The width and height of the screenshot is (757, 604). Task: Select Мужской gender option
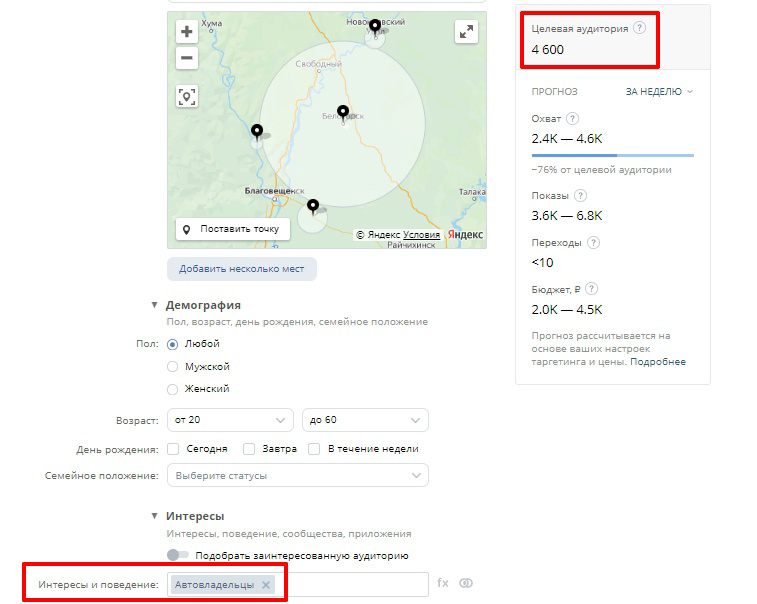coord(172,366)
